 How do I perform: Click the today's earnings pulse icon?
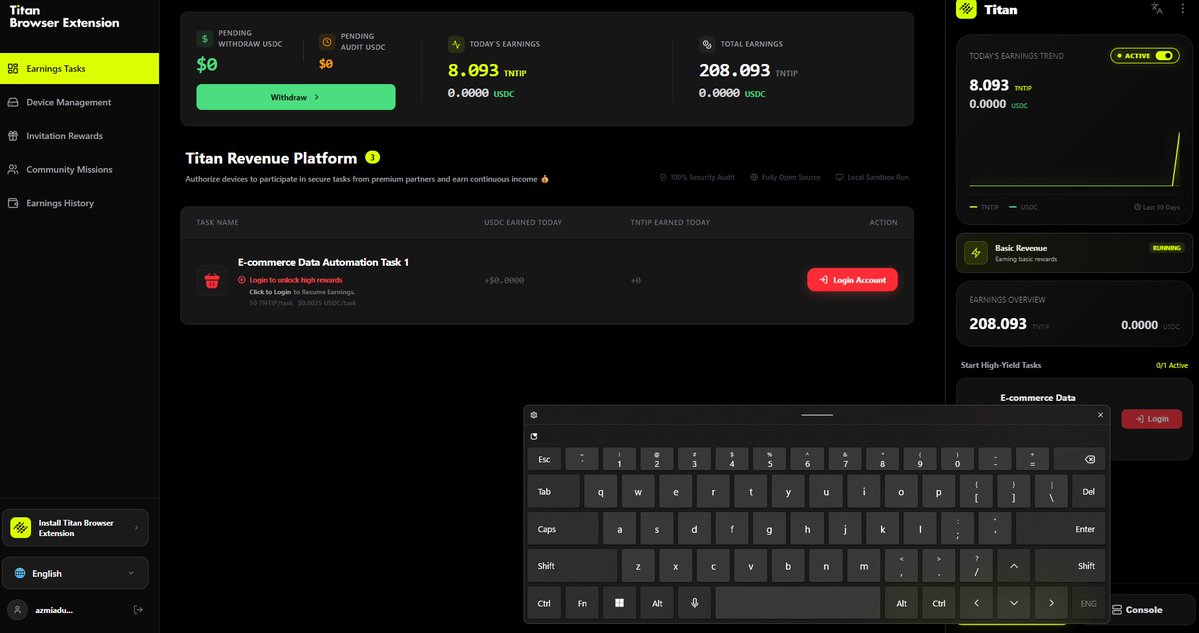point(456,44)
